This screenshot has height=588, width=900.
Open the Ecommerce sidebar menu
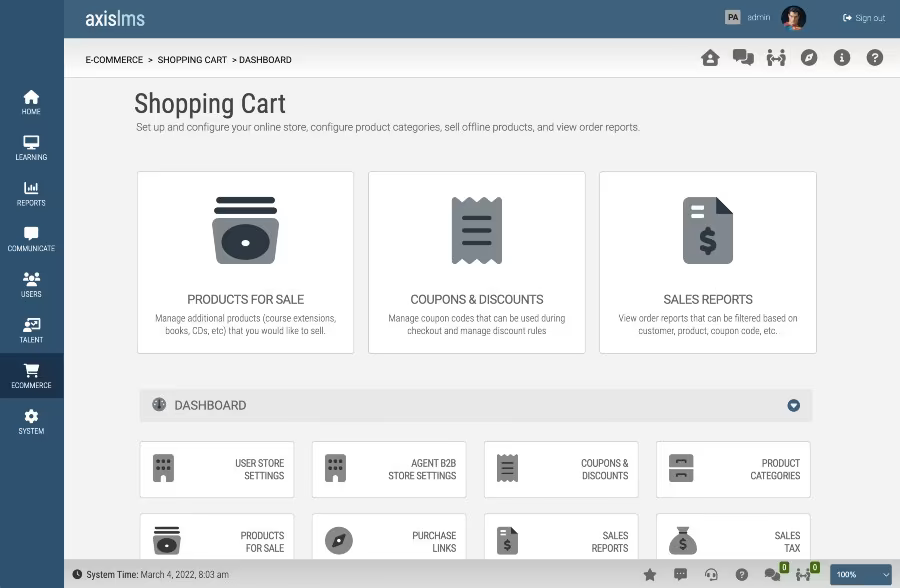click(x=32, y=376)
